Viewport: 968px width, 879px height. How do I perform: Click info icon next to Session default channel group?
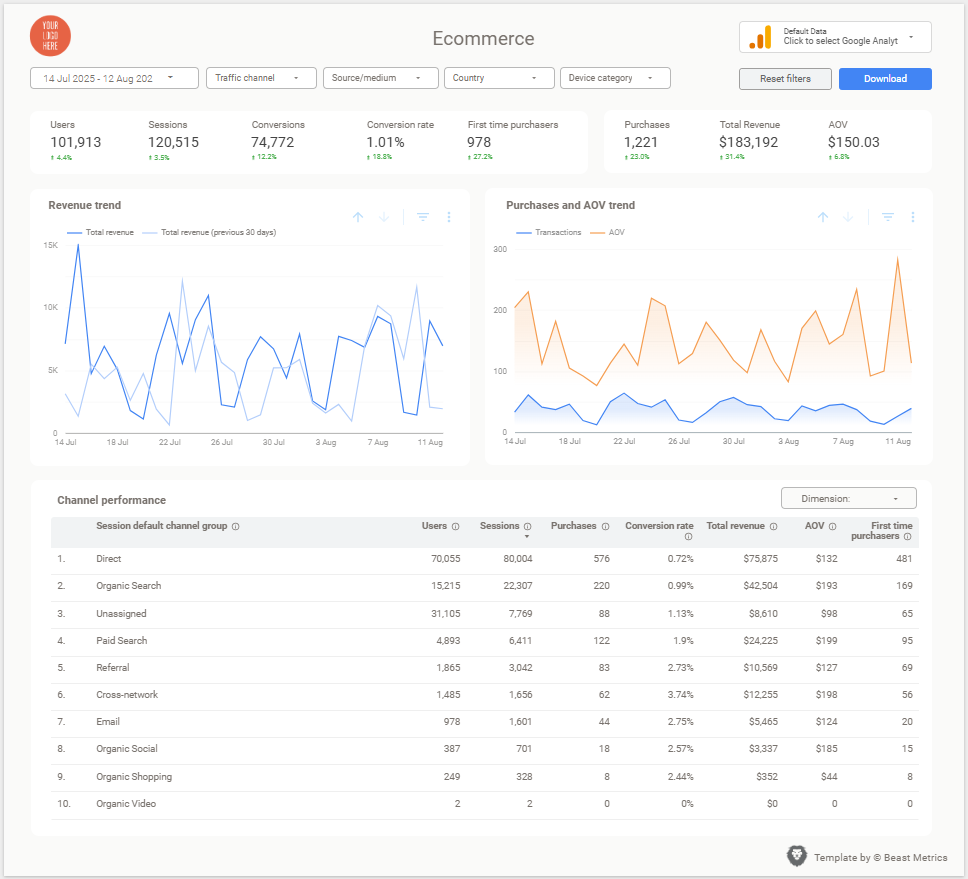pos(236,527)
